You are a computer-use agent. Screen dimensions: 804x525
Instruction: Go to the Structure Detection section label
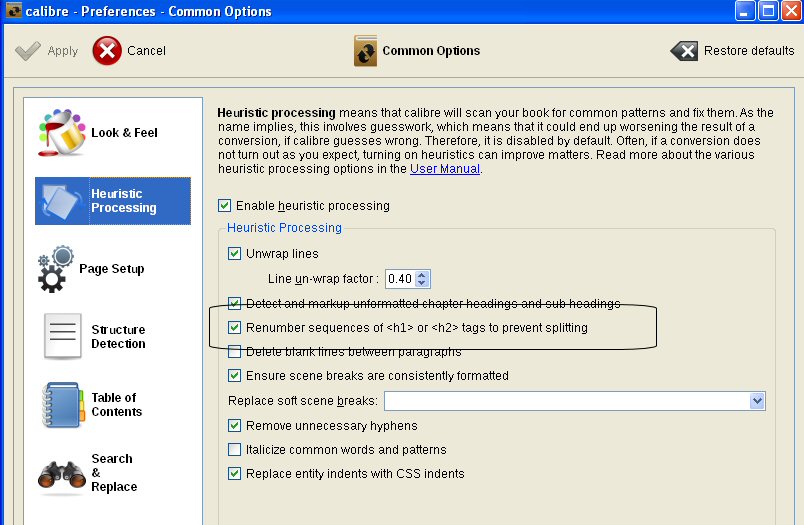pyautogui.click(x=118, y=337)
